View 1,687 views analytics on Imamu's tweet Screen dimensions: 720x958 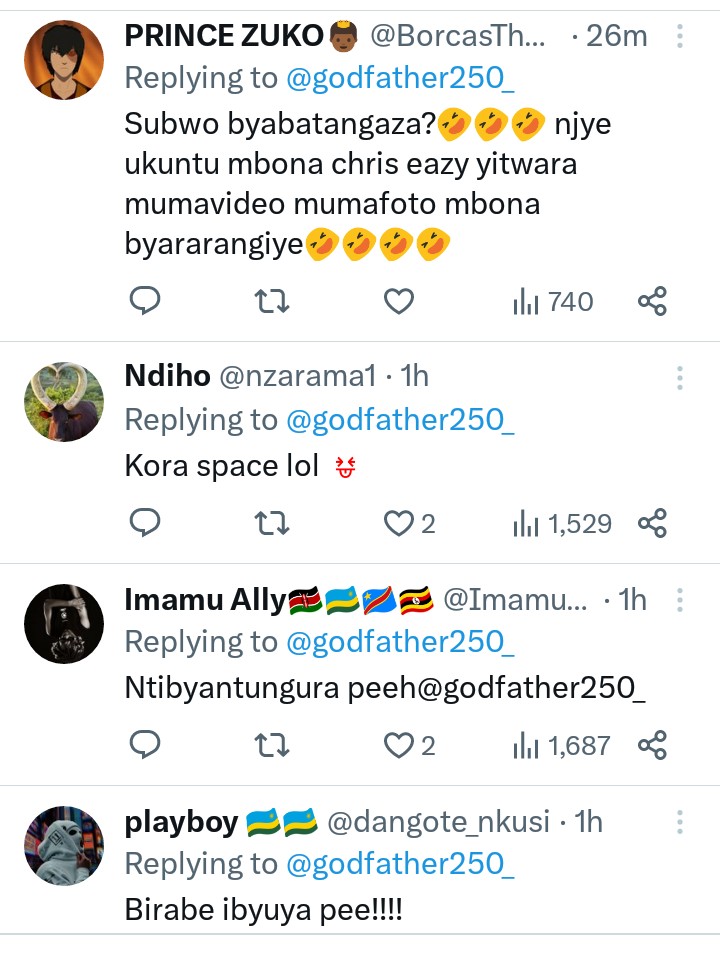tap(560, 745)
